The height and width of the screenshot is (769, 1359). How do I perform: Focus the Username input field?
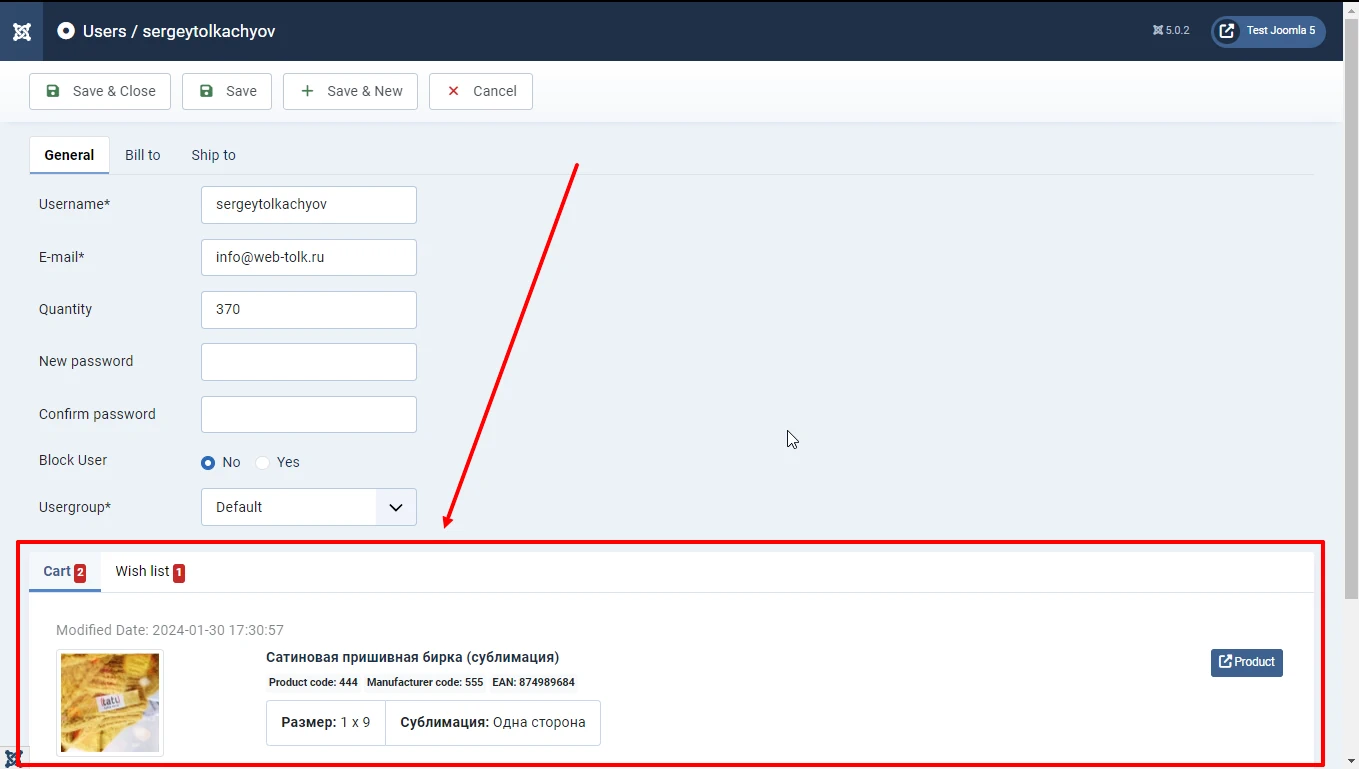click(309, 205)
